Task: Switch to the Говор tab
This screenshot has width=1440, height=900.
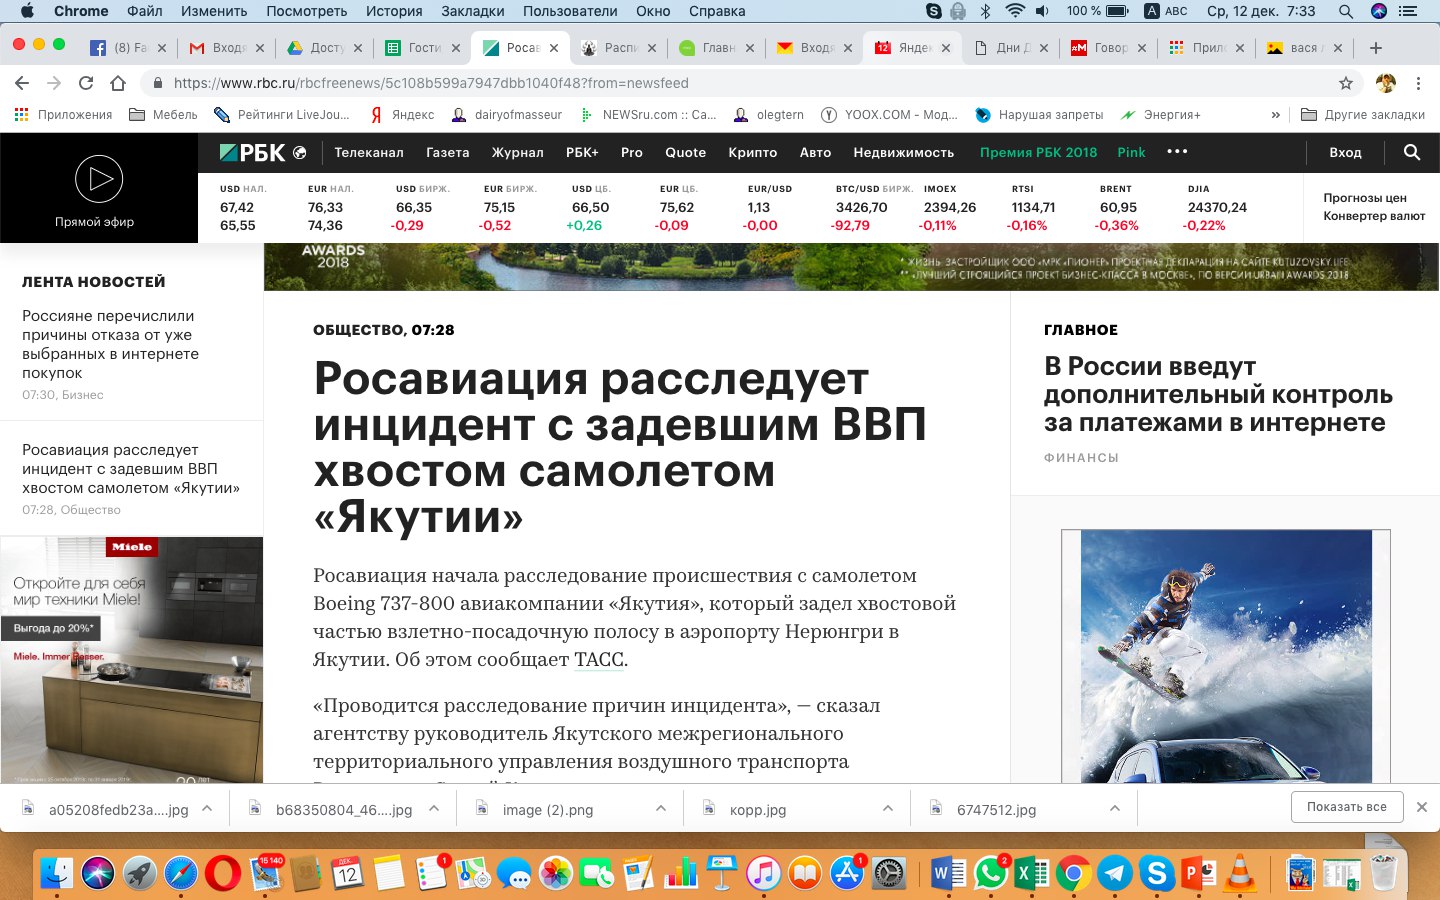Action: click(x=1109, y=47)
